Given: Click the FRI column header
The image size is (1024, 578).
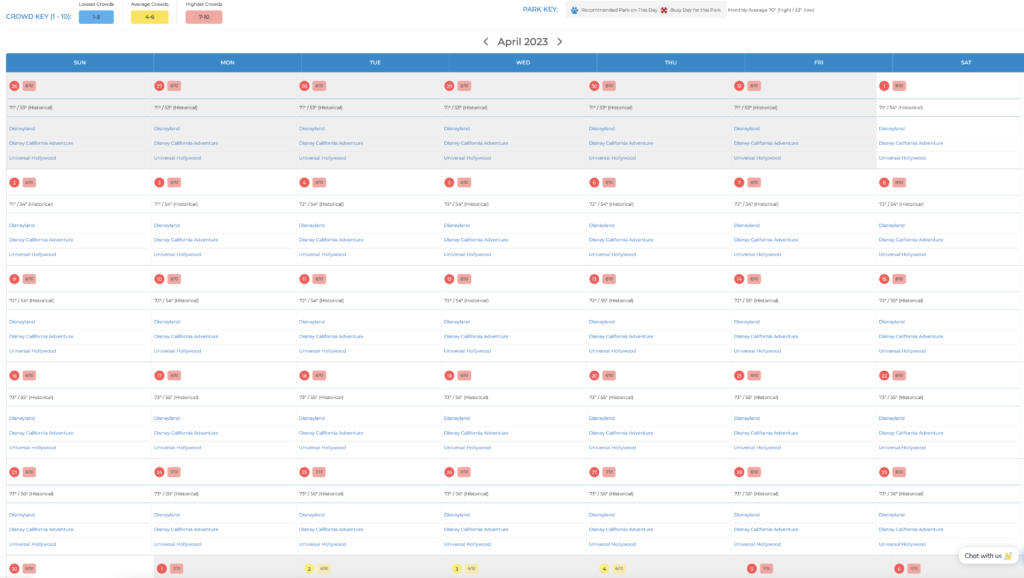Looking at the screenshot, I should [x=818, y=63].
